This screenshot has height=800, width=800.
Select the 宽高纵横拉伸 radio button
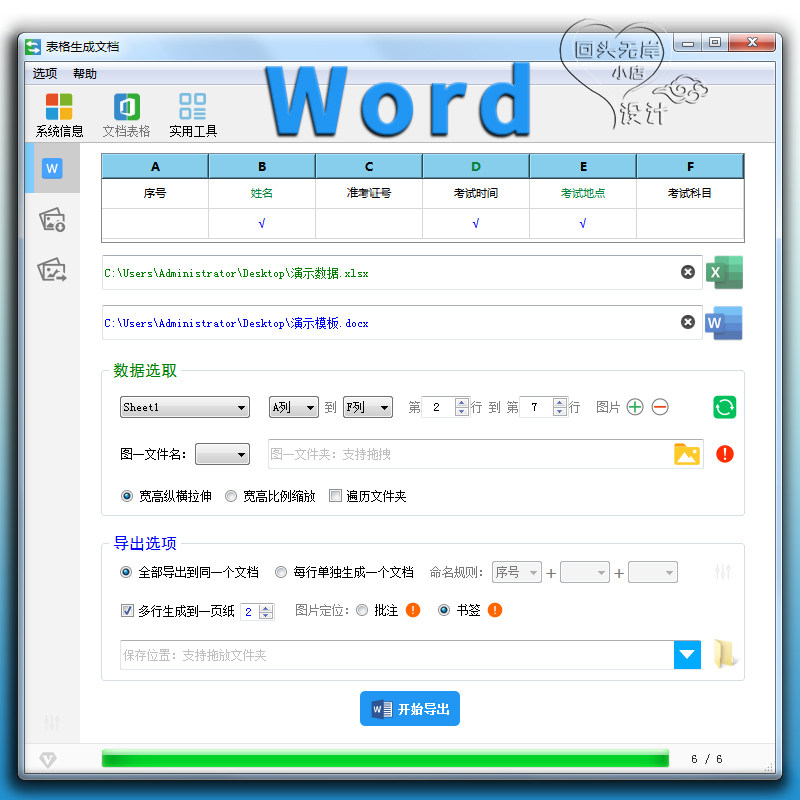(127, 496)
